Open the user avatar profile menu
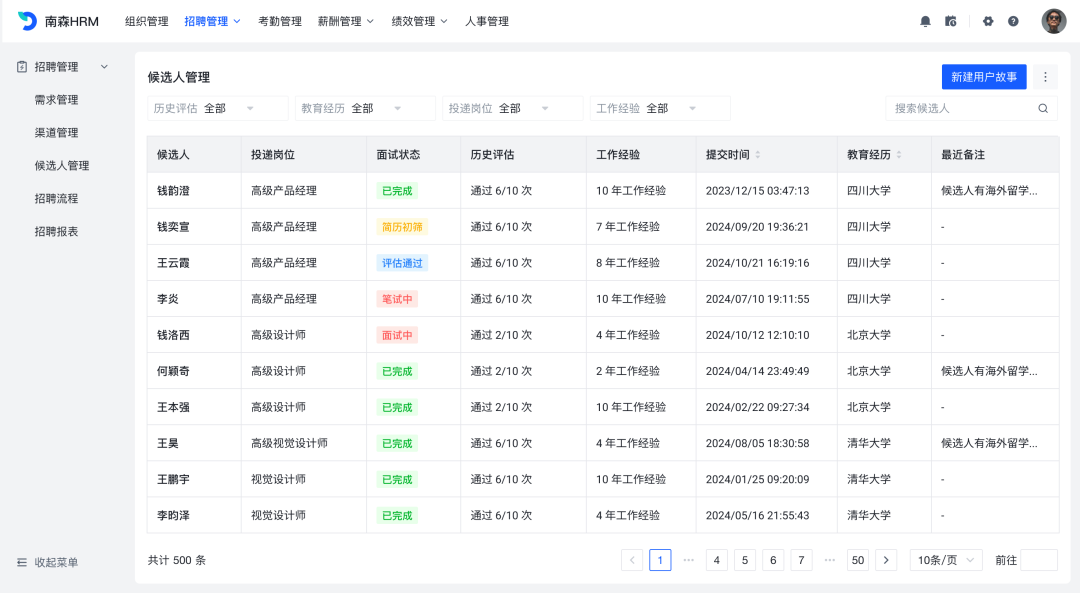This screenshot has height=593, width=1080. [1053, 21]
